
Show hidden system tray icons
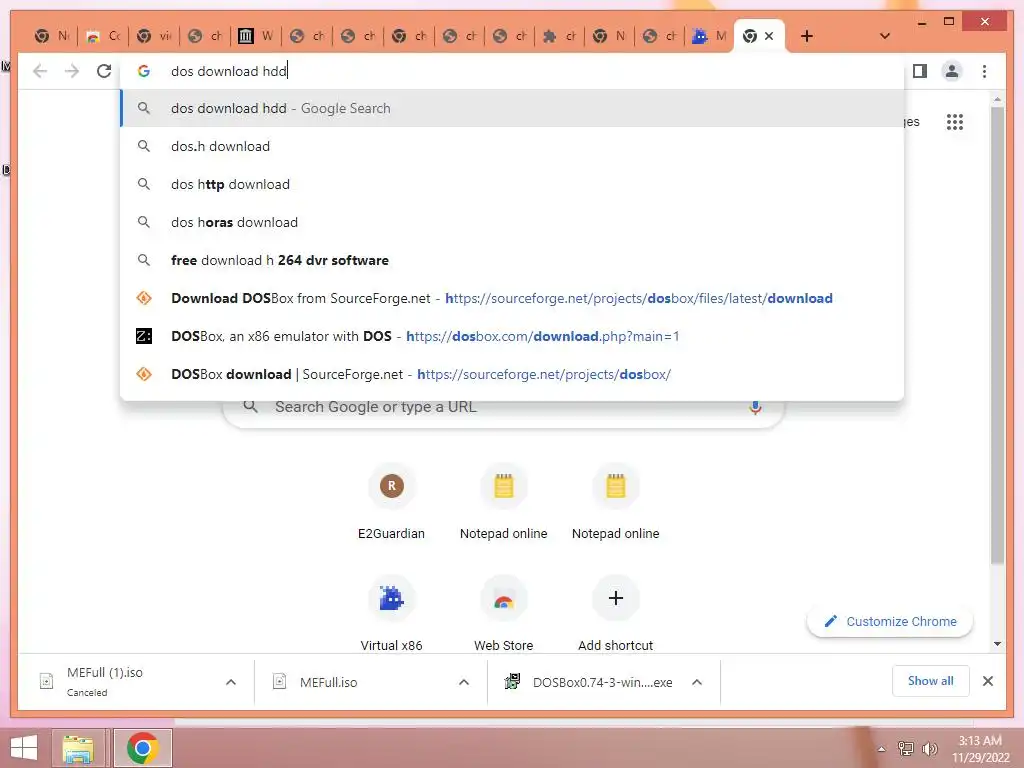point(882,749)
